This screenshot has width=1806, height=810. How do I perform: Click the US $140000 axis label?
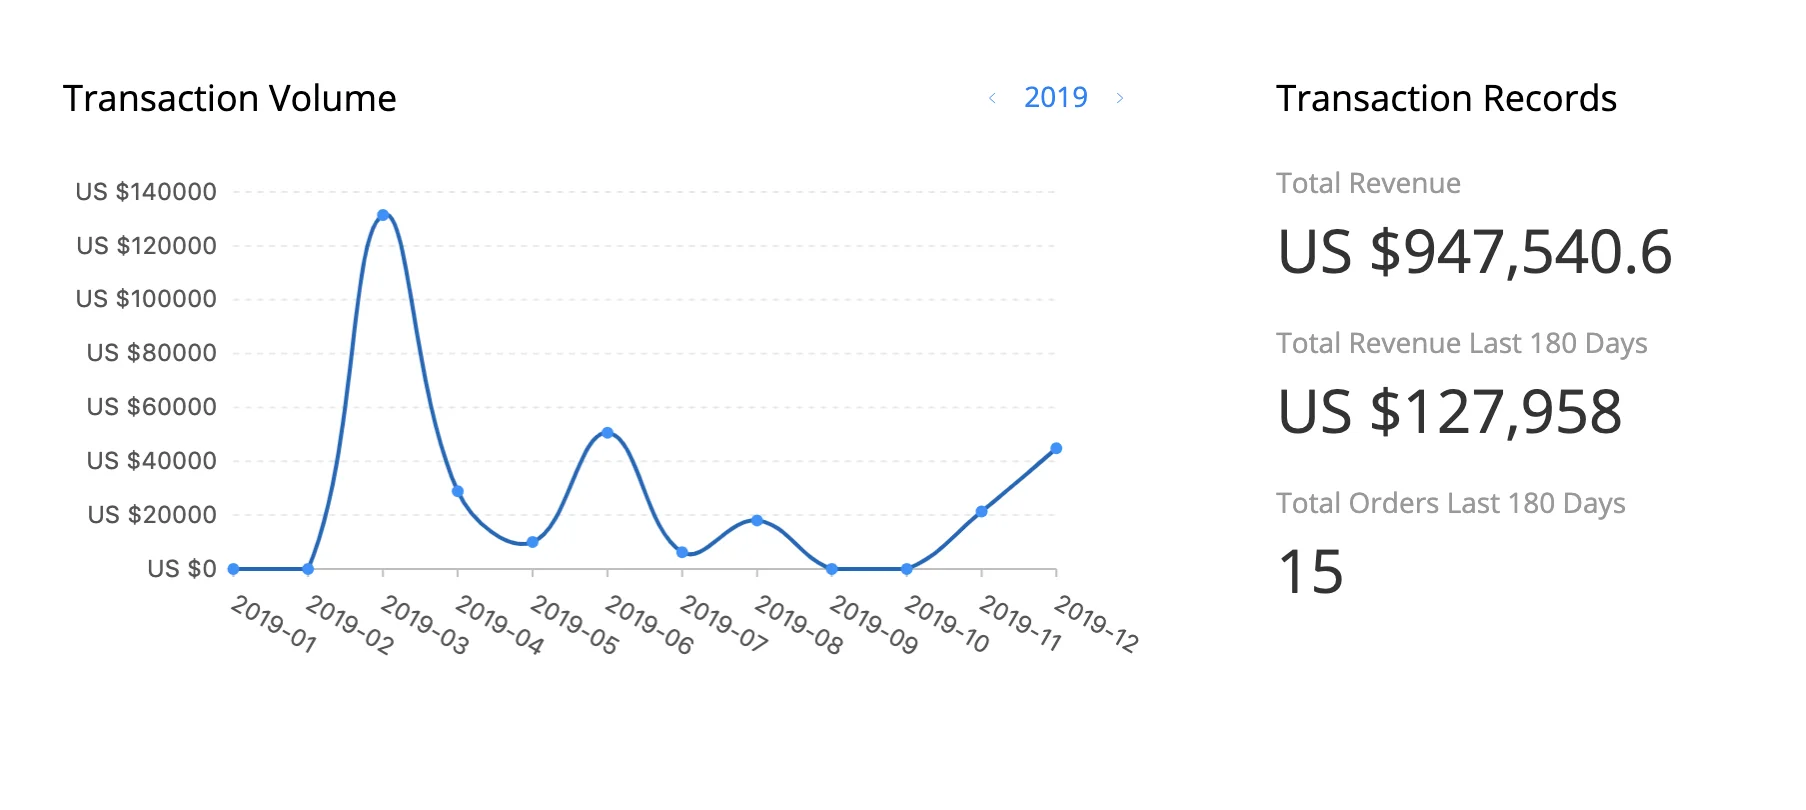pos(146,192)
